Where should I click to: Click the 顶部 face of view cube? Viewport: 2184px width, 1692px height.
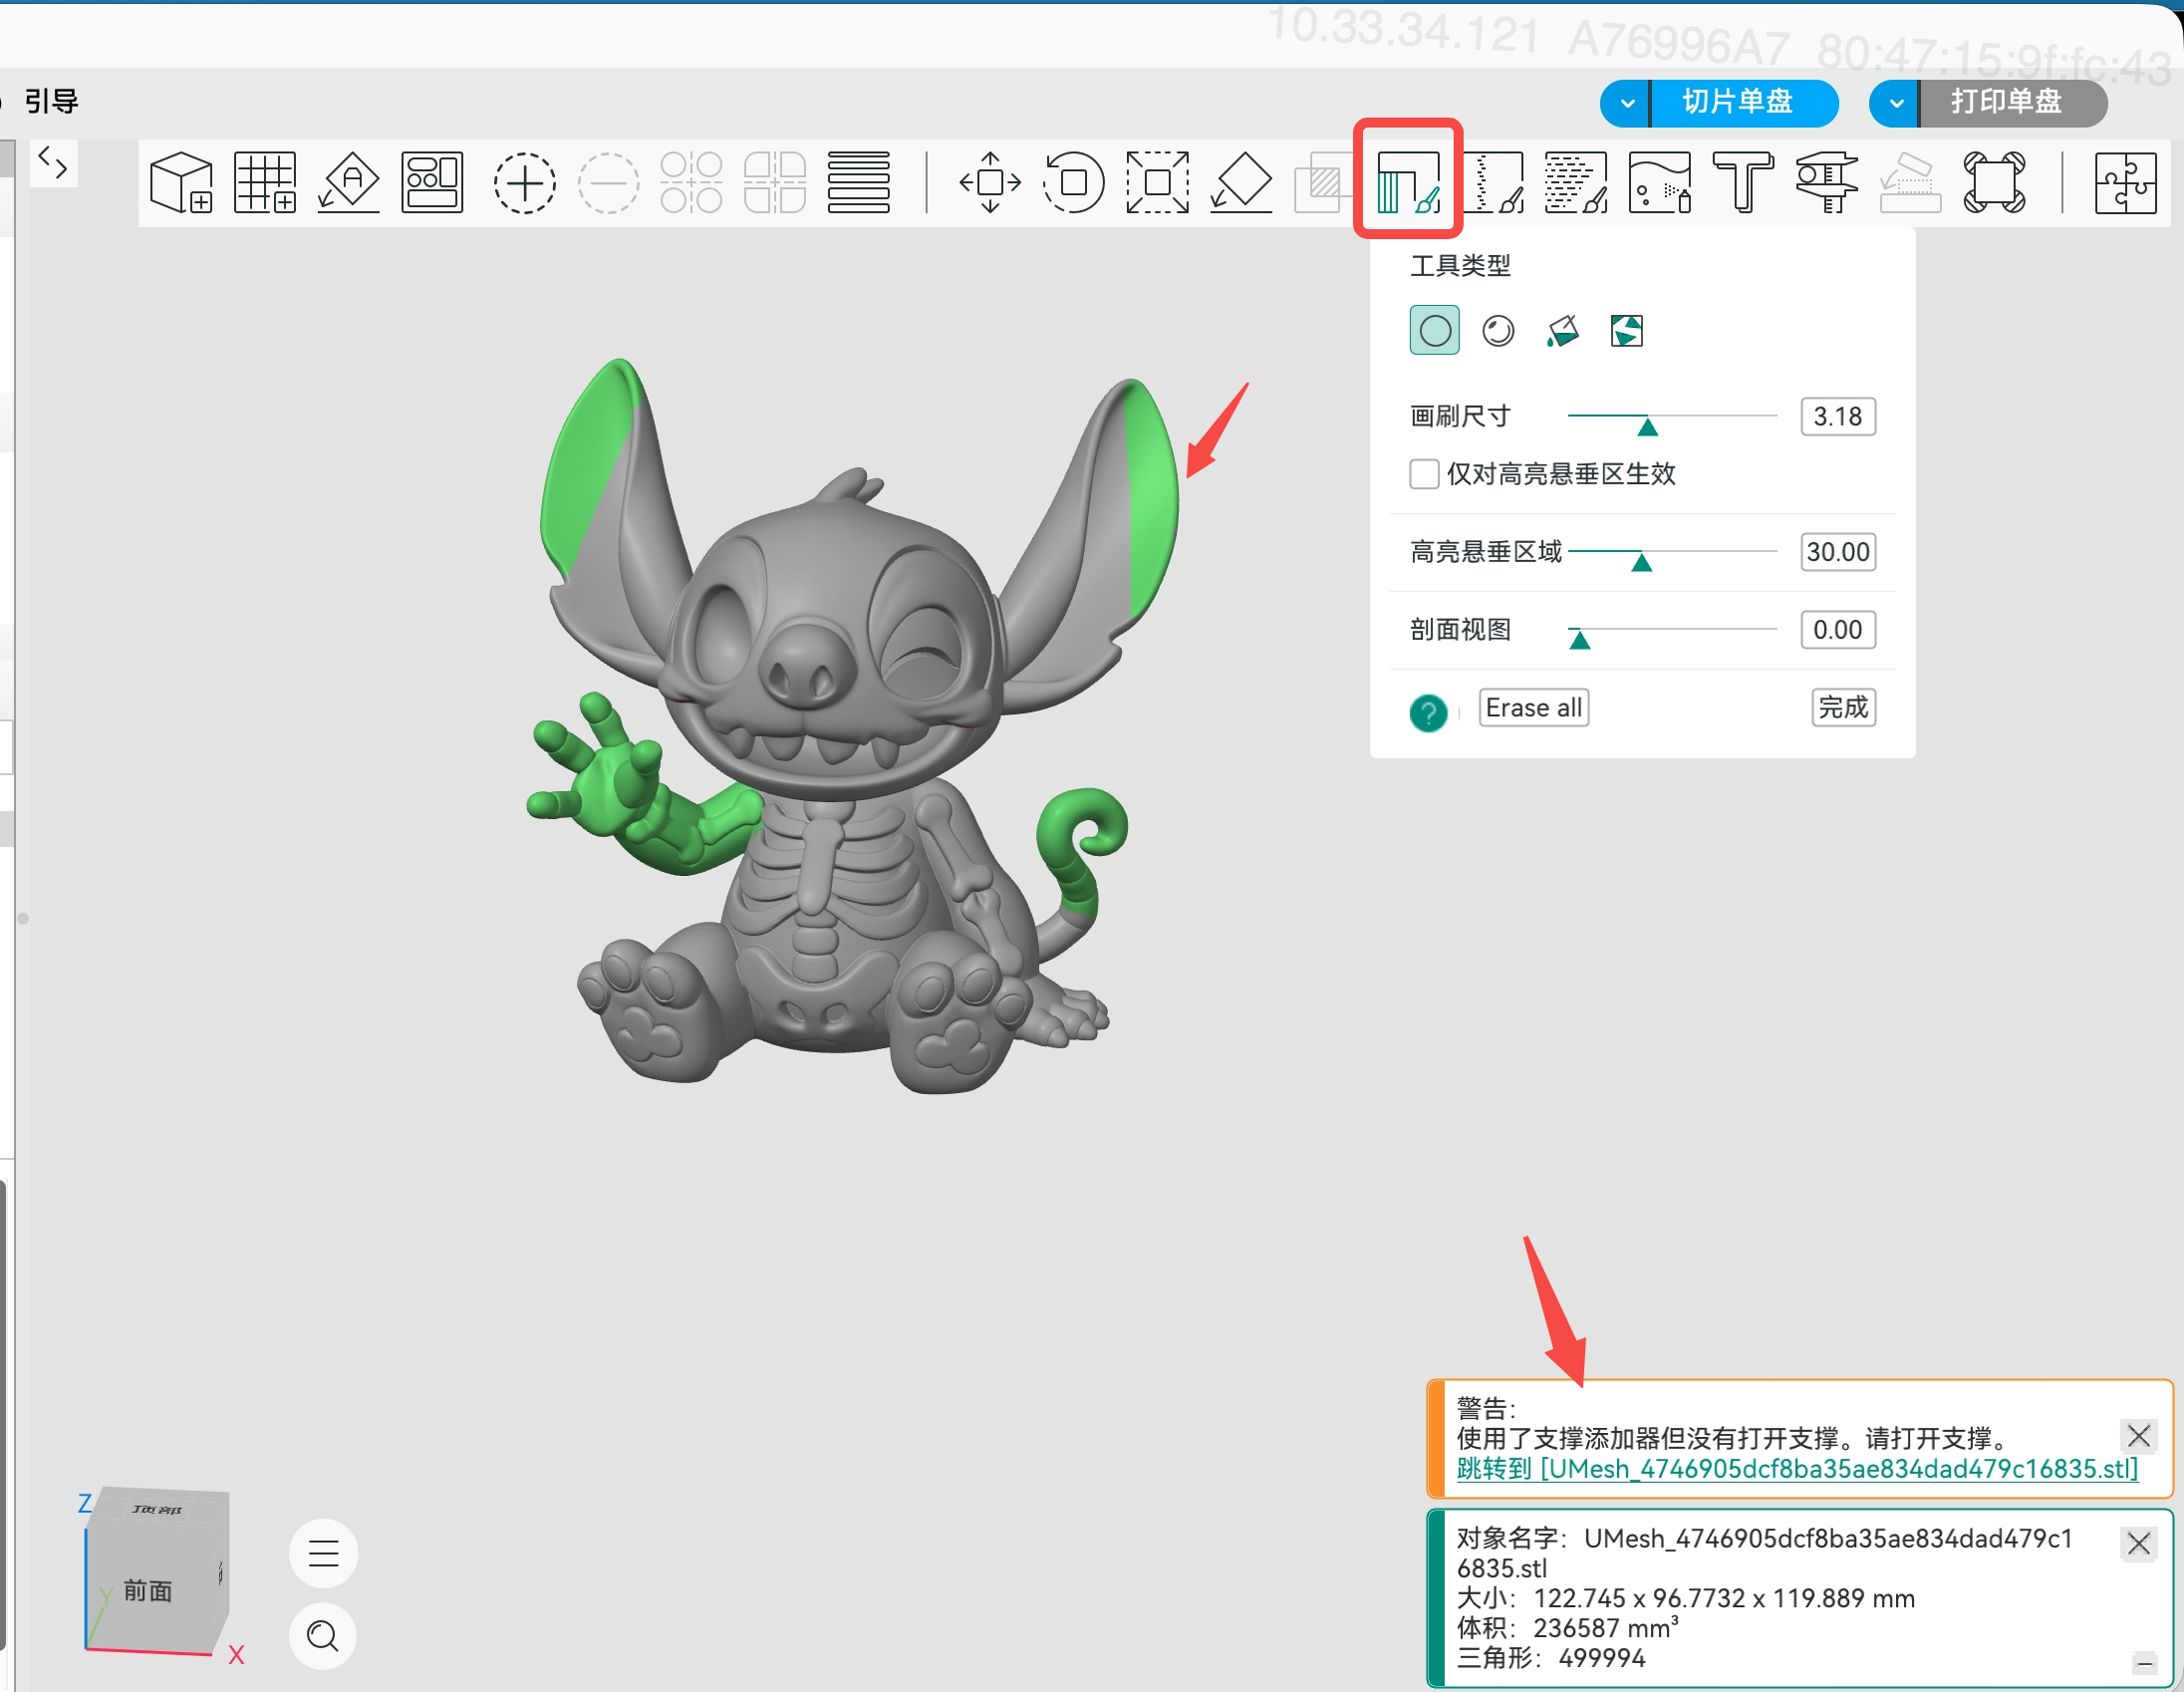[x=158, y=1508]
